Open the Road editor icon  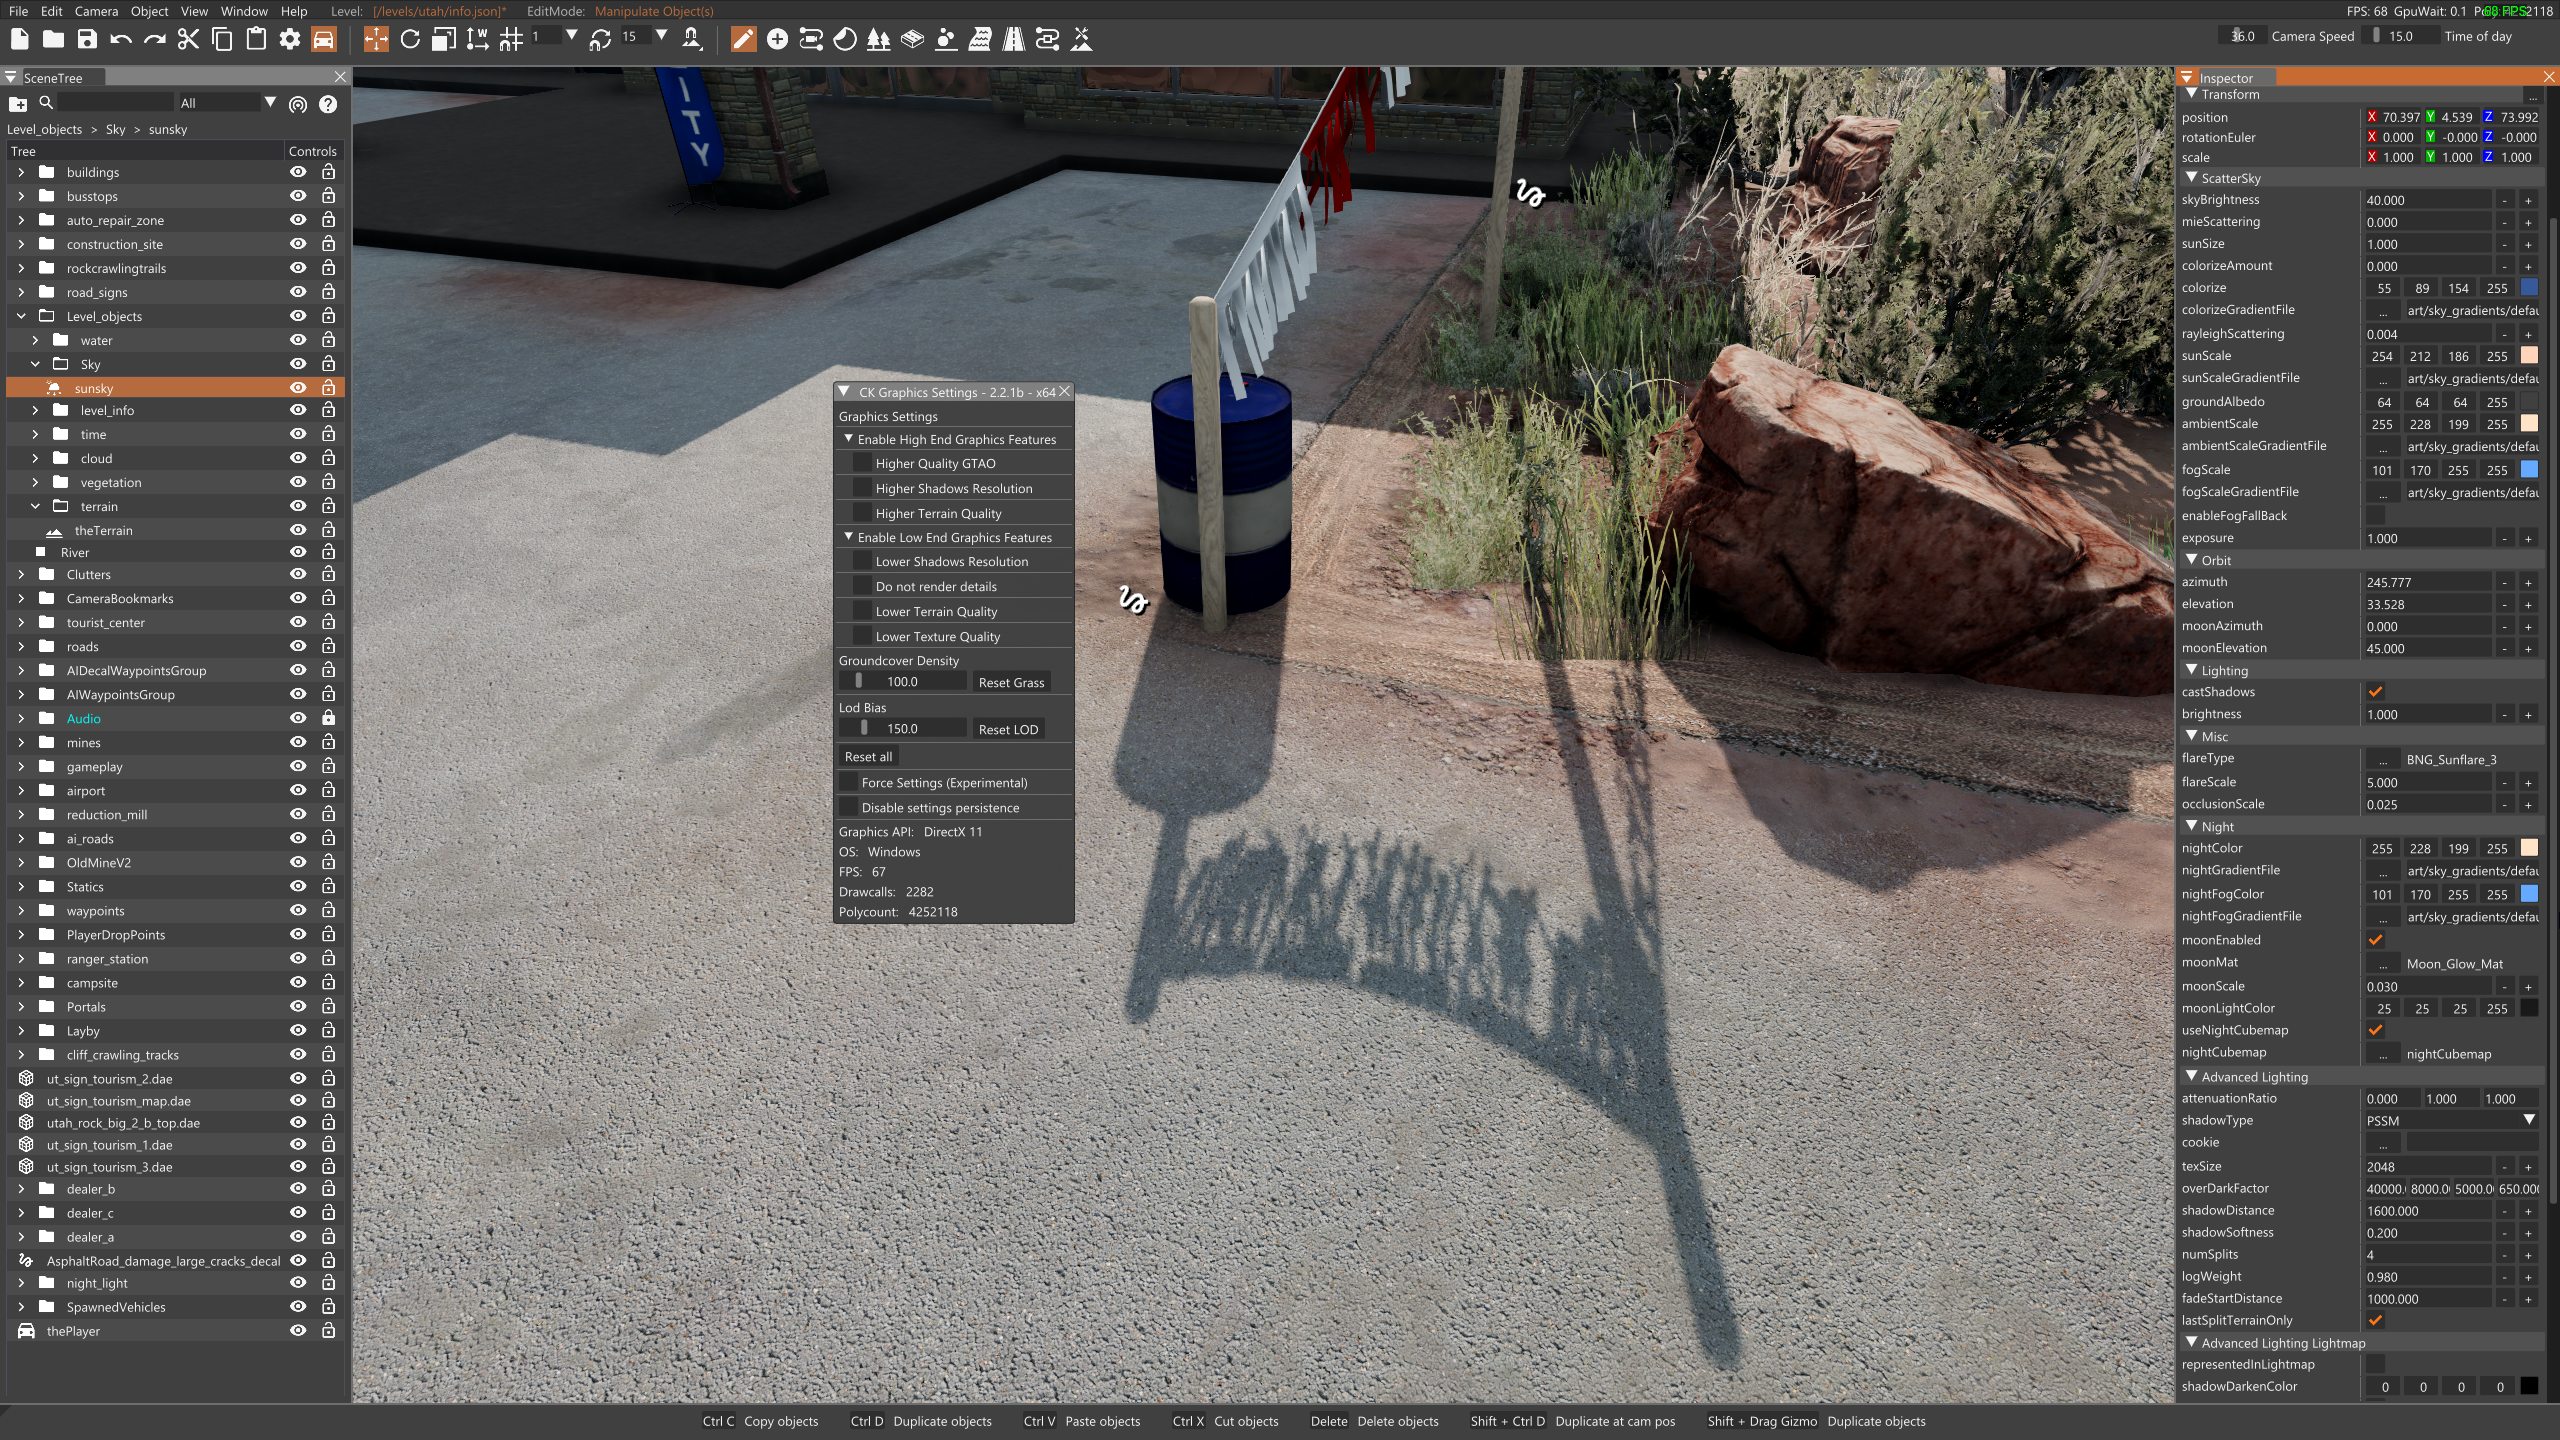pyautogui.click(x=1013, y=39)
